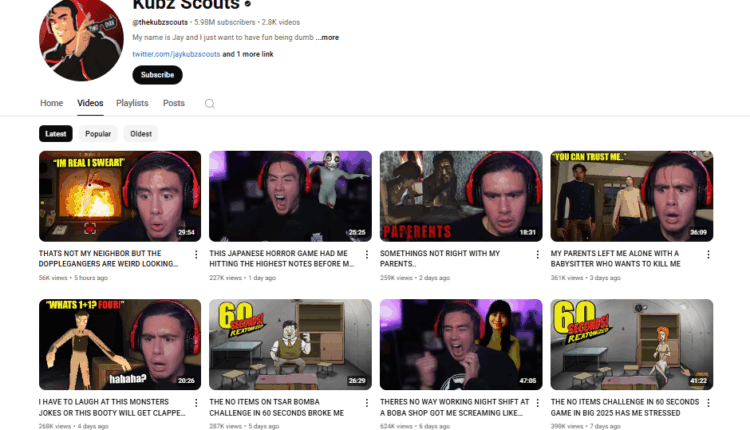This screenshot has height=430, width=750.
Task: Open options menu for SOMETHINGS NOT RIGHT video
Action: [538, 255]
